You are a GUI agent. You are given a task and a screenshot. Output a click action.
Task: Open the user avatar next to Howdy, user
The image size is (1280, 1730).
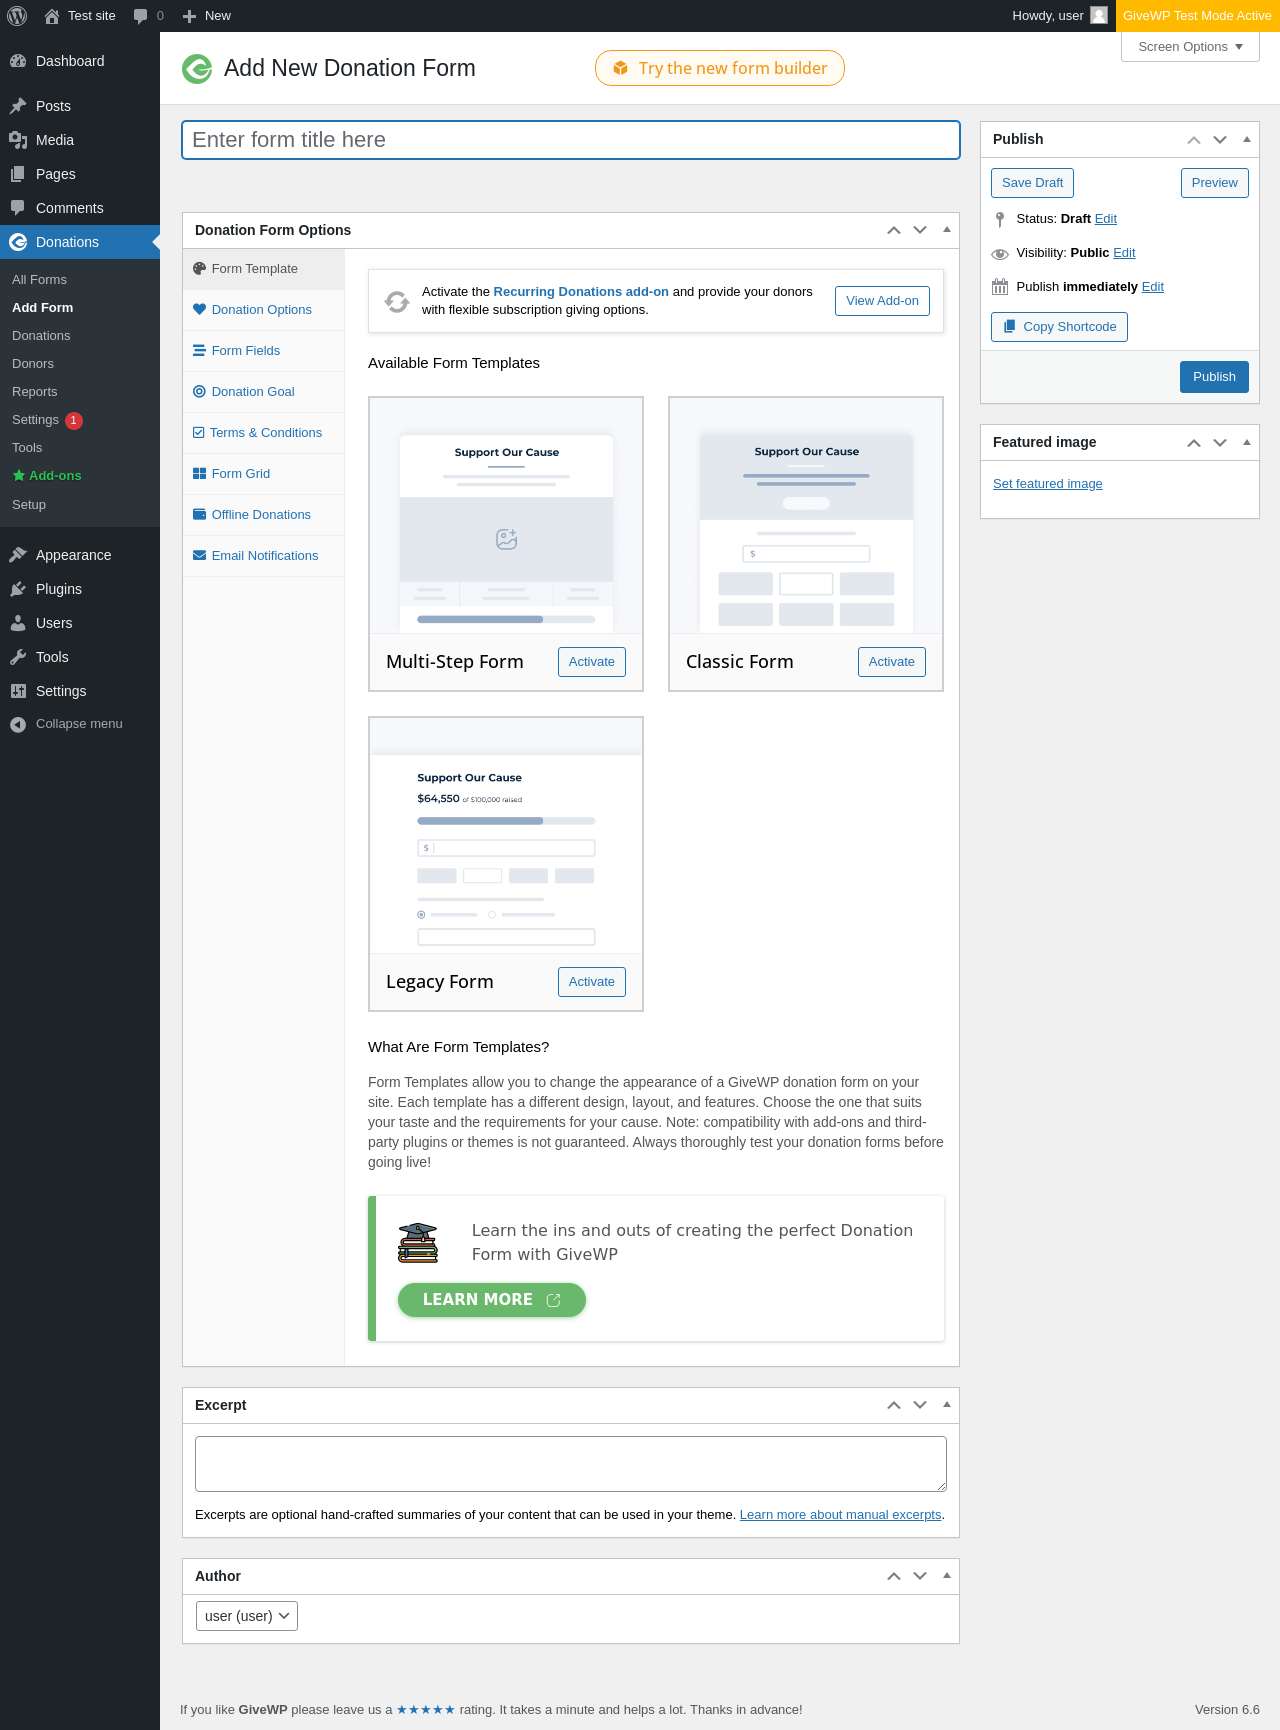pos(1099,16)
